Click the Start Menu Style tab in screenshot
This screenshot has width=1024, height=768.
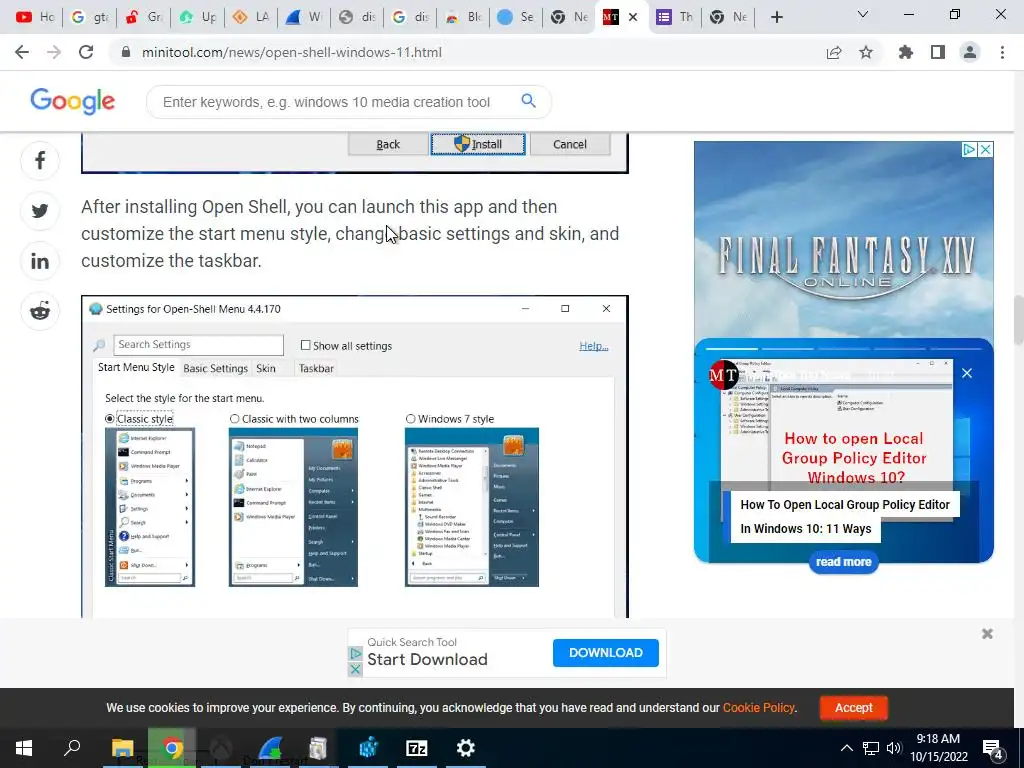click(x=136, y=367)
